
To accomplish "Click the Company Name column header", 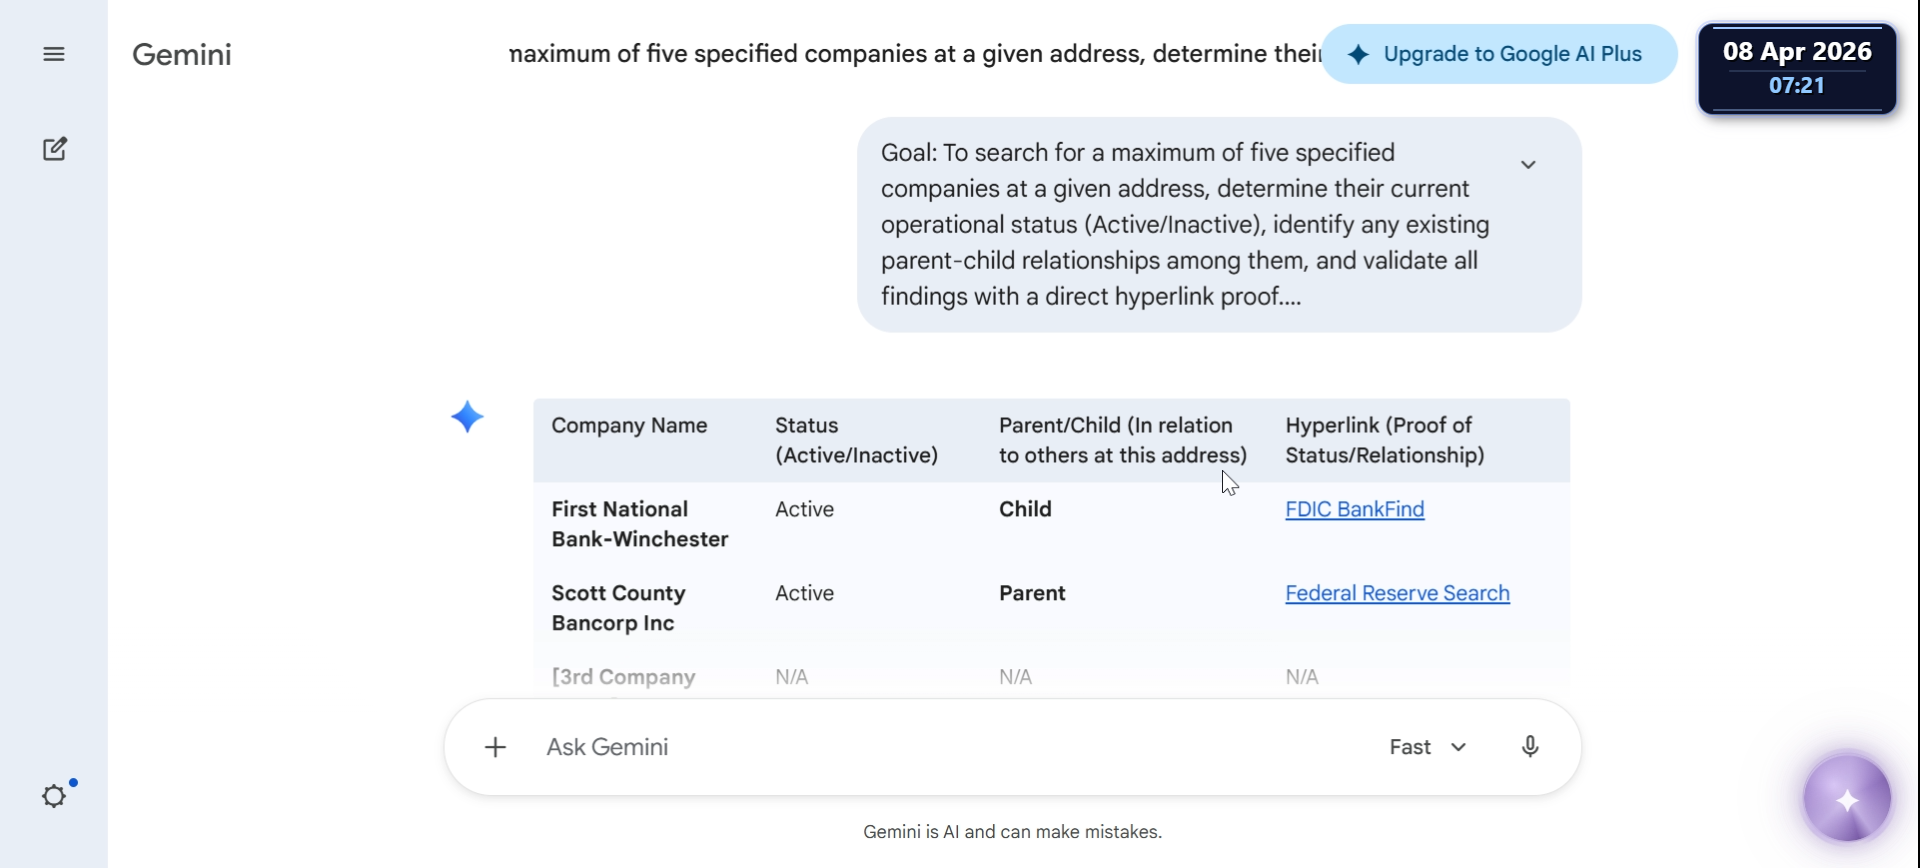I will click(x=629, y=426).
